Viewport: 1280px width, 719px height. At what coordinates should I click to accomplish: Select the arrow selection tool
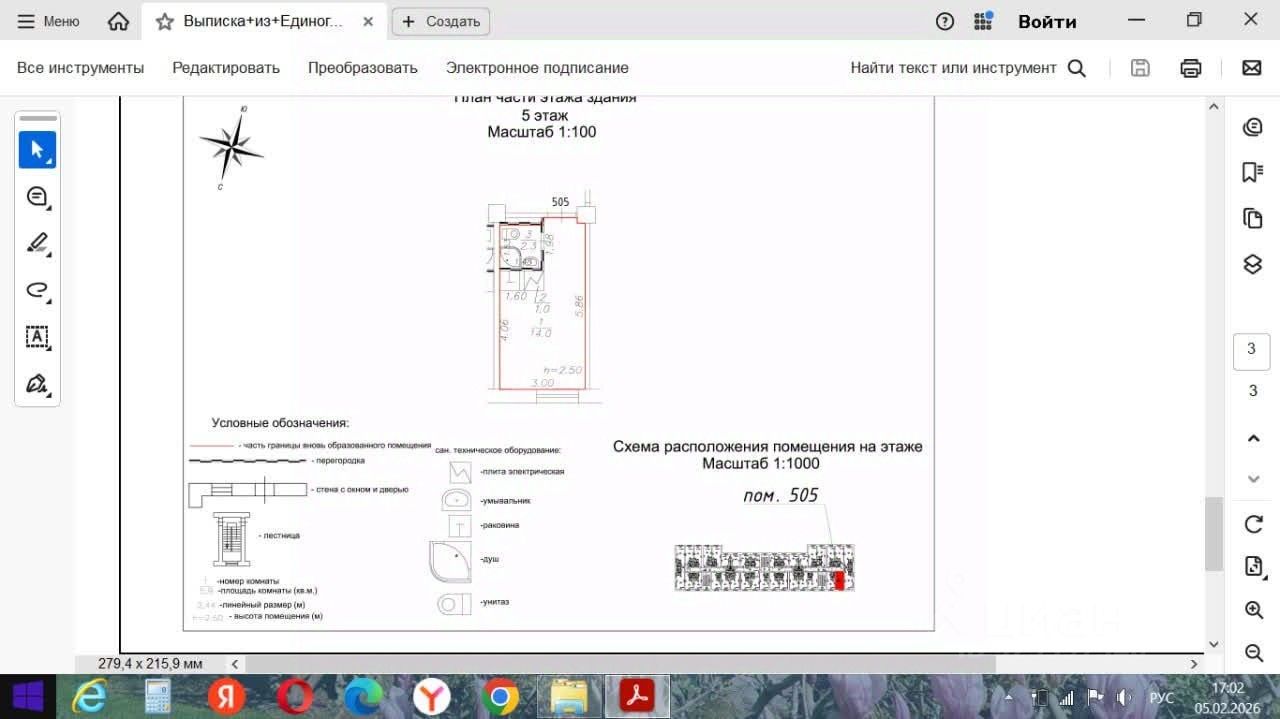coord(37,150)
